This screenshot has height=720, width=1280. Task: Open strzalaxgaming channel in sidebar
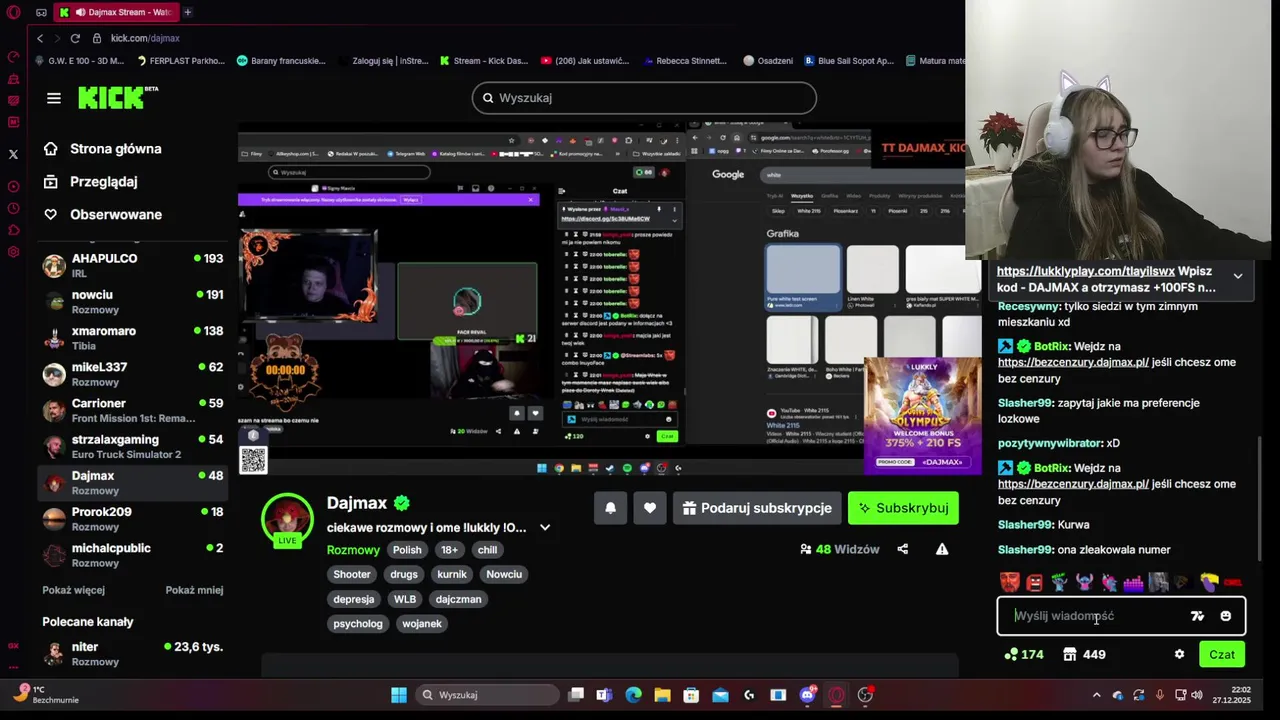(133, 446)
